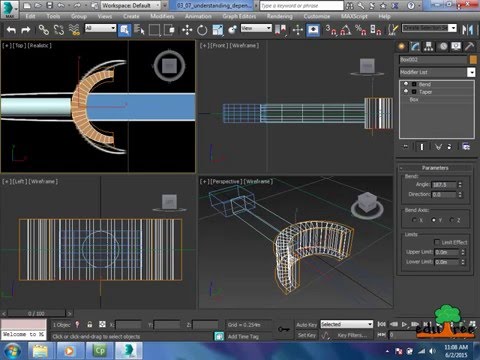The height and width of the screenshot is (360, 480).
Task: Click Edit Named Selection Sets icon
Action: click(x=393, y=30)
